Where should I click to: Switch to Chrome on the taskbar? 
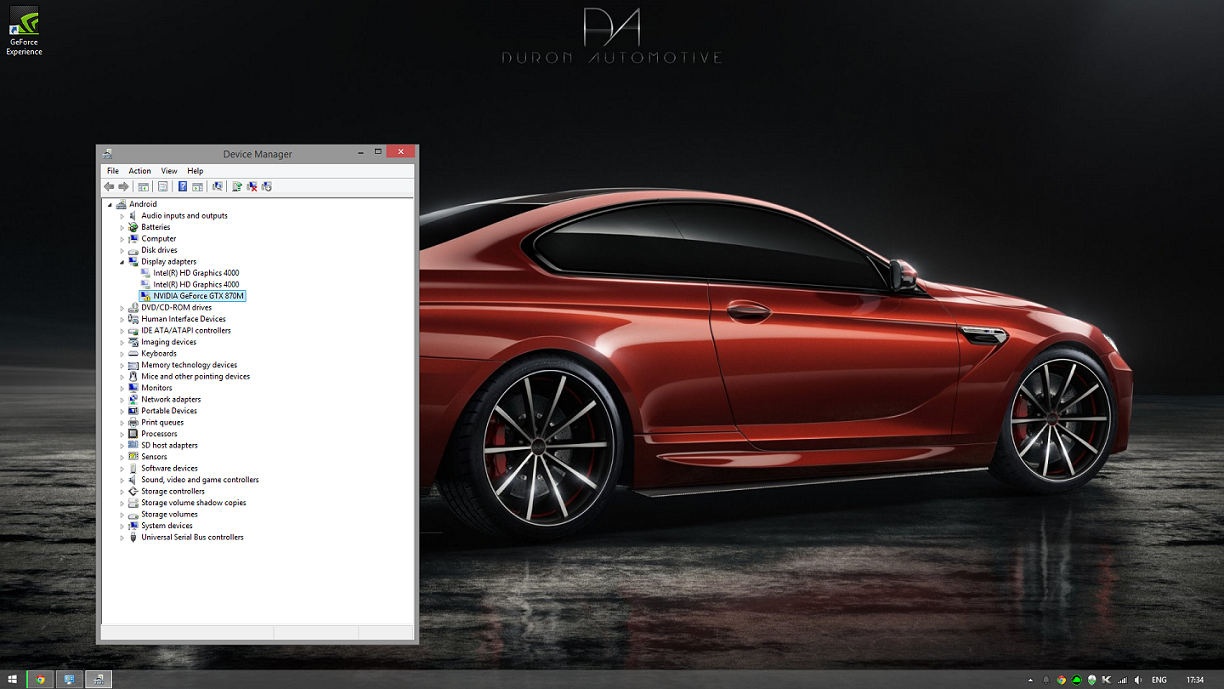(x=41, y=680)
